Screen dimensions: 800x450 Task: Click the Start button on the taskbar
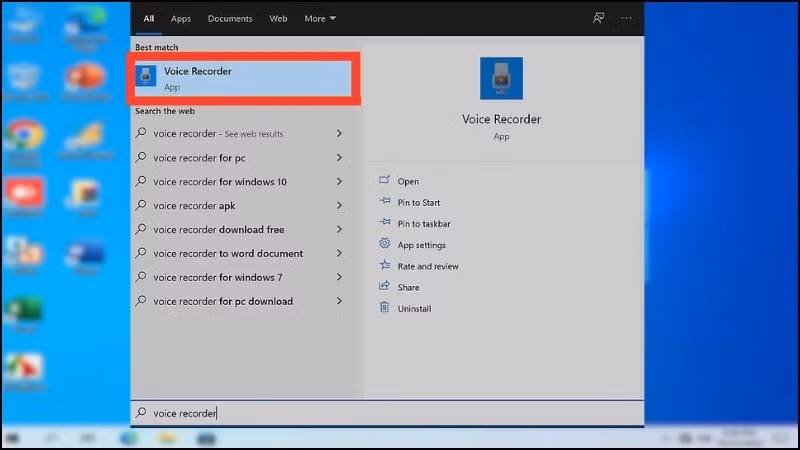[x=12, y=438]
